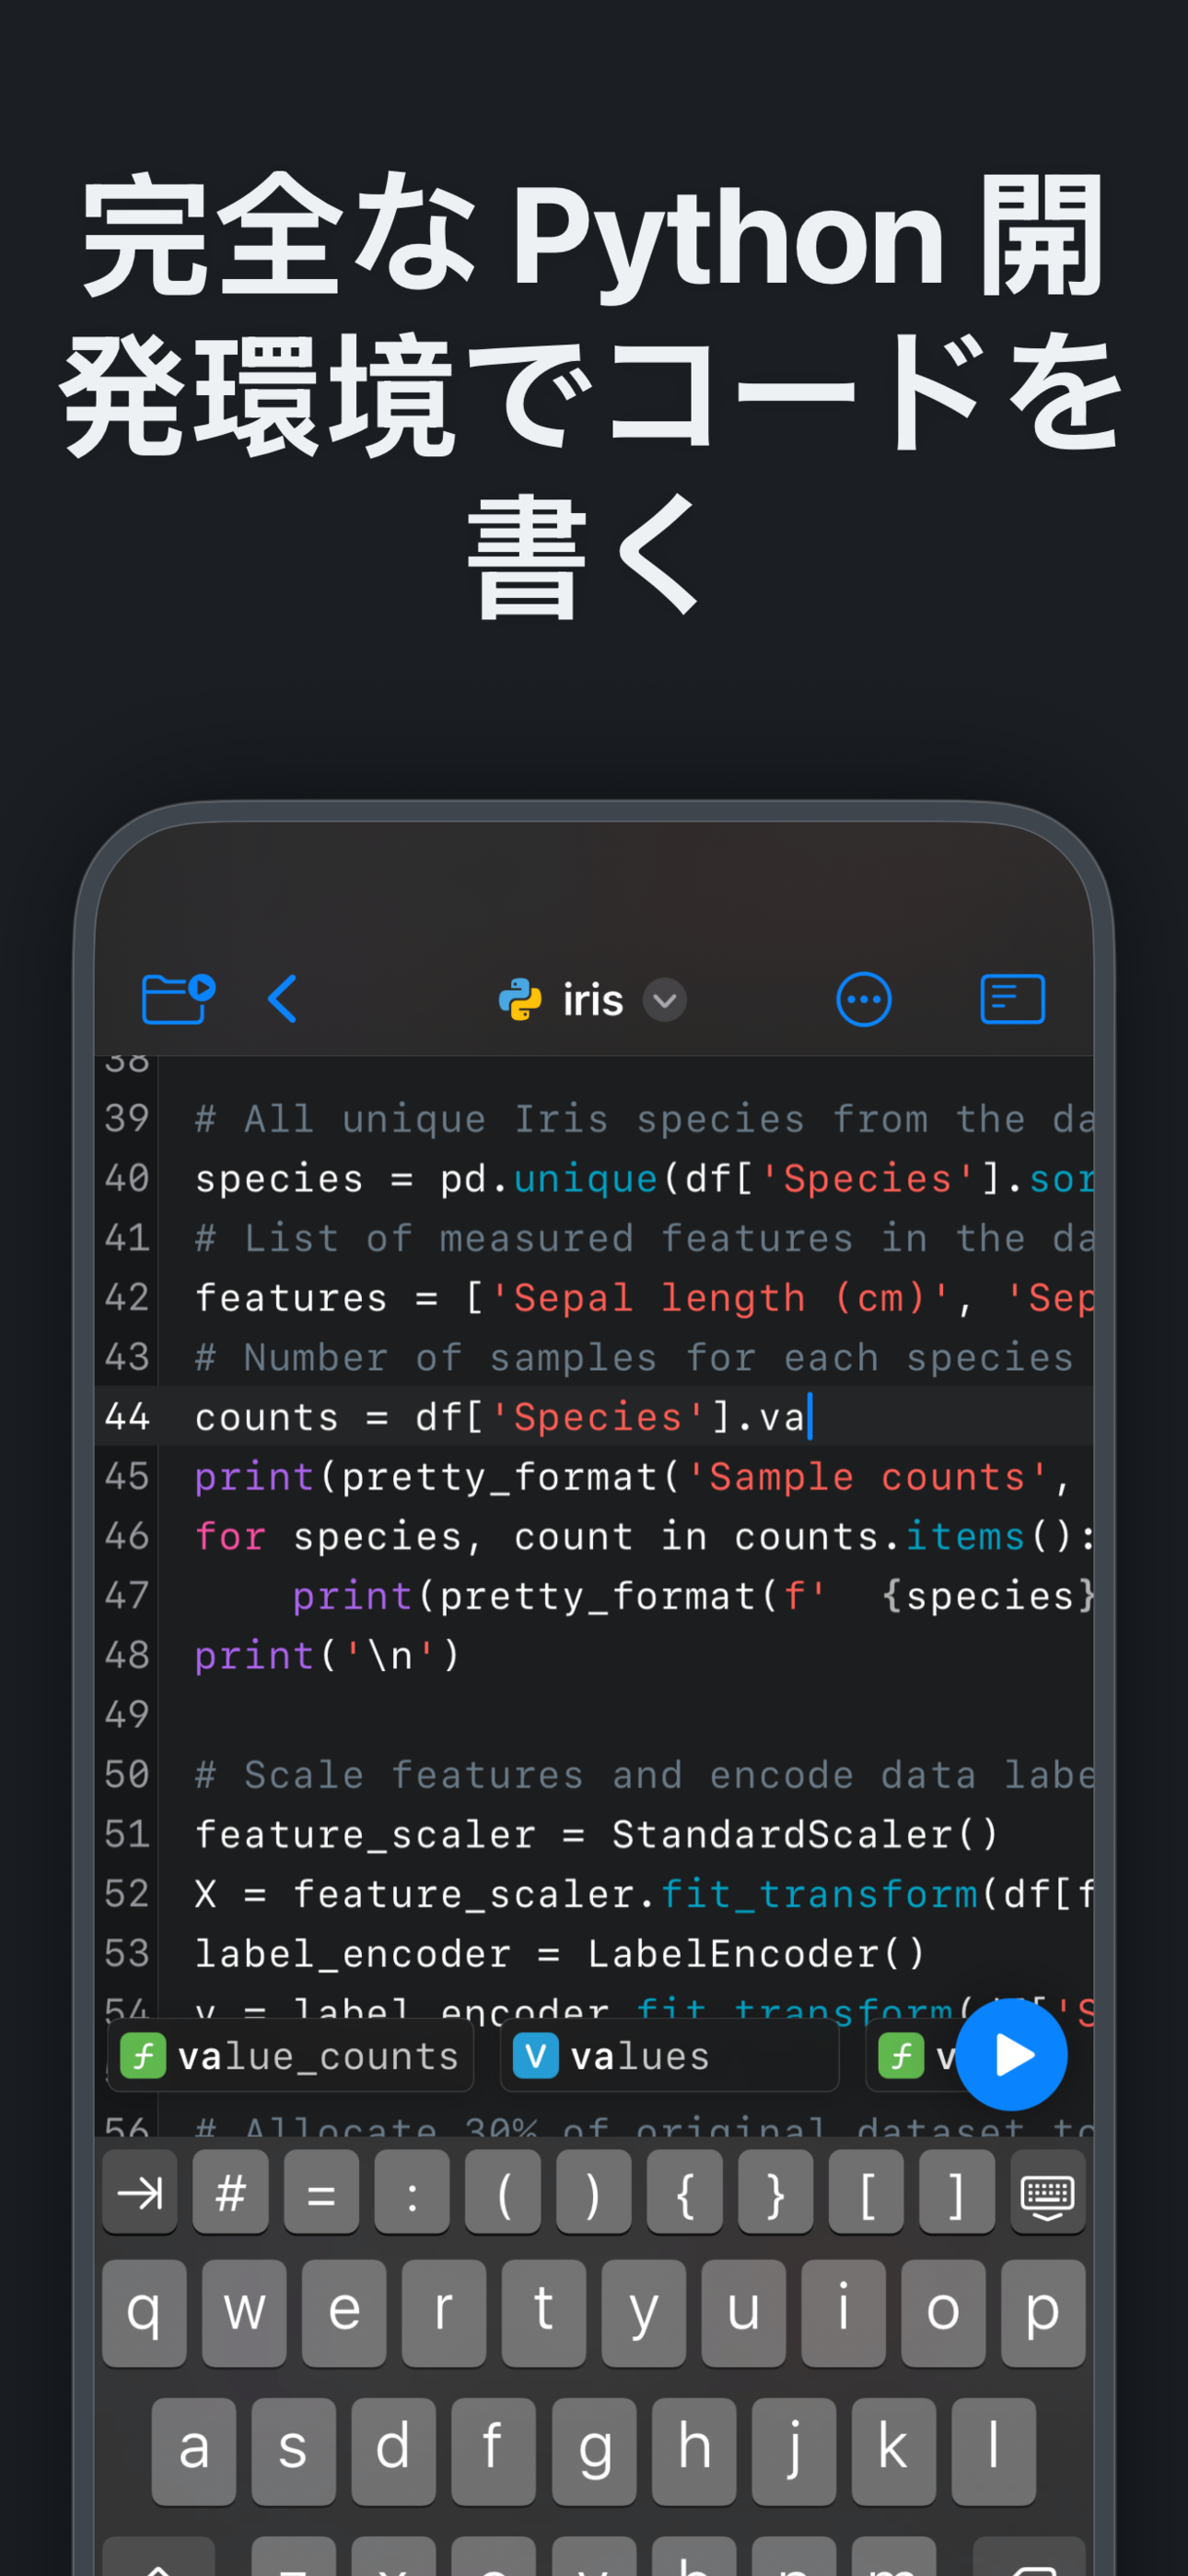
Task: Tap the s key
Action: point(294,2451)
